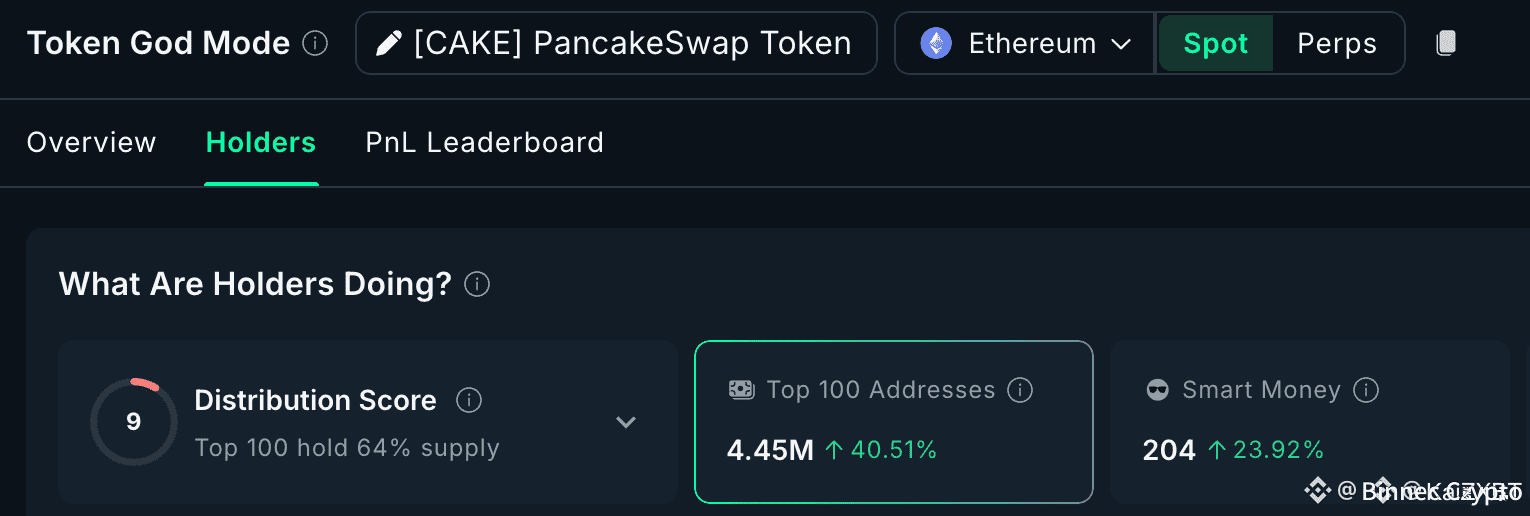This screenshot has width=1530, height=516.
Task: Click pencil edit icon for CAKE token
Action: pos(388,44)
